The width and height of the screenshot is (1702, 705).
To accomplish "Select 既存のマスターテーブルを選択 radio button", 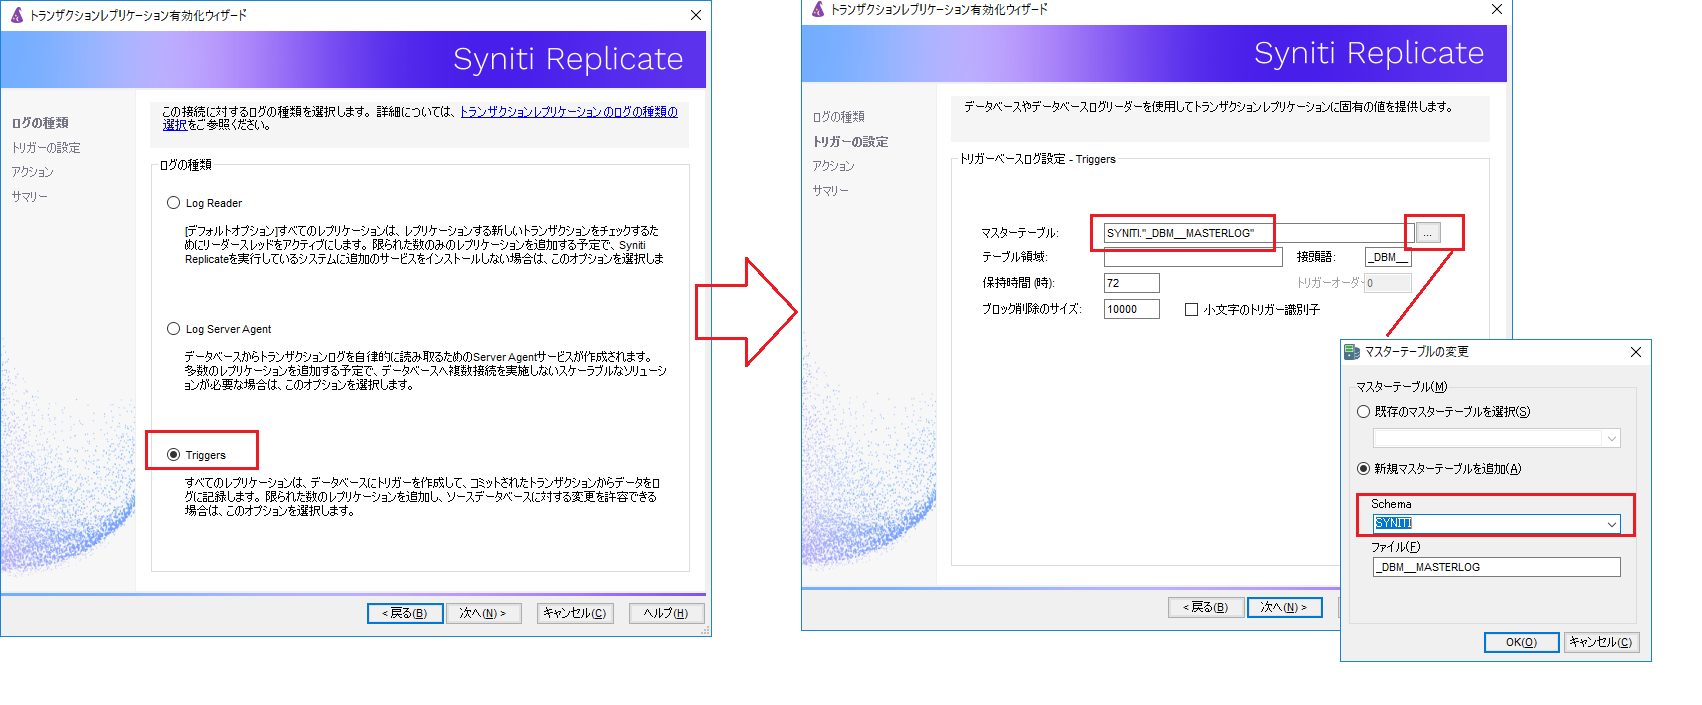I will 1363,412.
